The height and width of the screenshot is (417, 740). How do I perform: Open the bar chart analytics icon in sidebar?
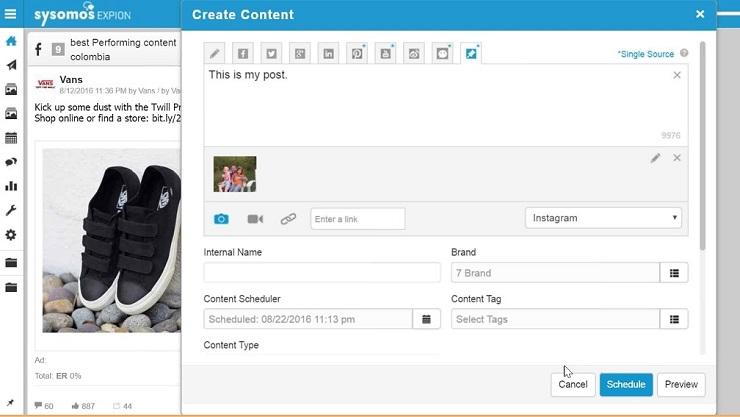click(x=11, y=186)
